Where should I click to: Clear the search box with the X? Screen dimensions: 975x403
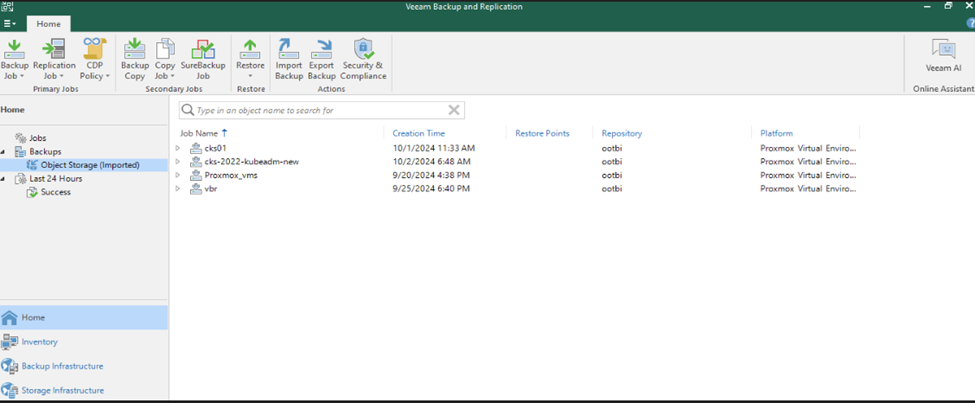pyautogui.click(x=454, y=110)
